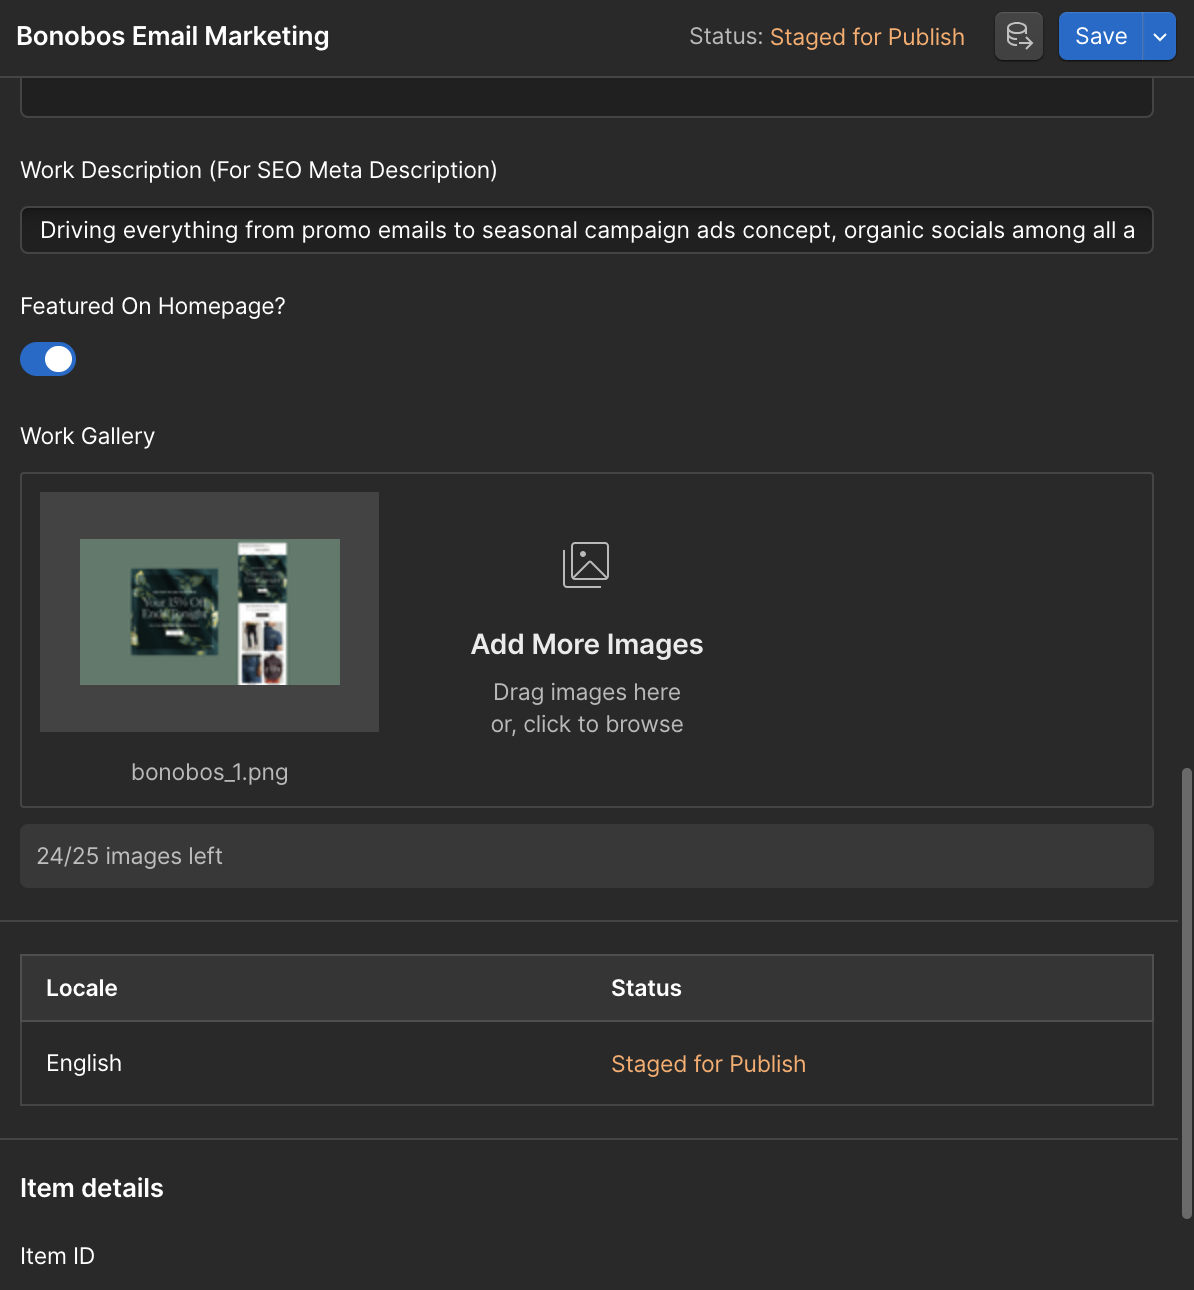Click the Save button
The width and height of the screenshot is (1194, 1290).
coord(1100,37)
